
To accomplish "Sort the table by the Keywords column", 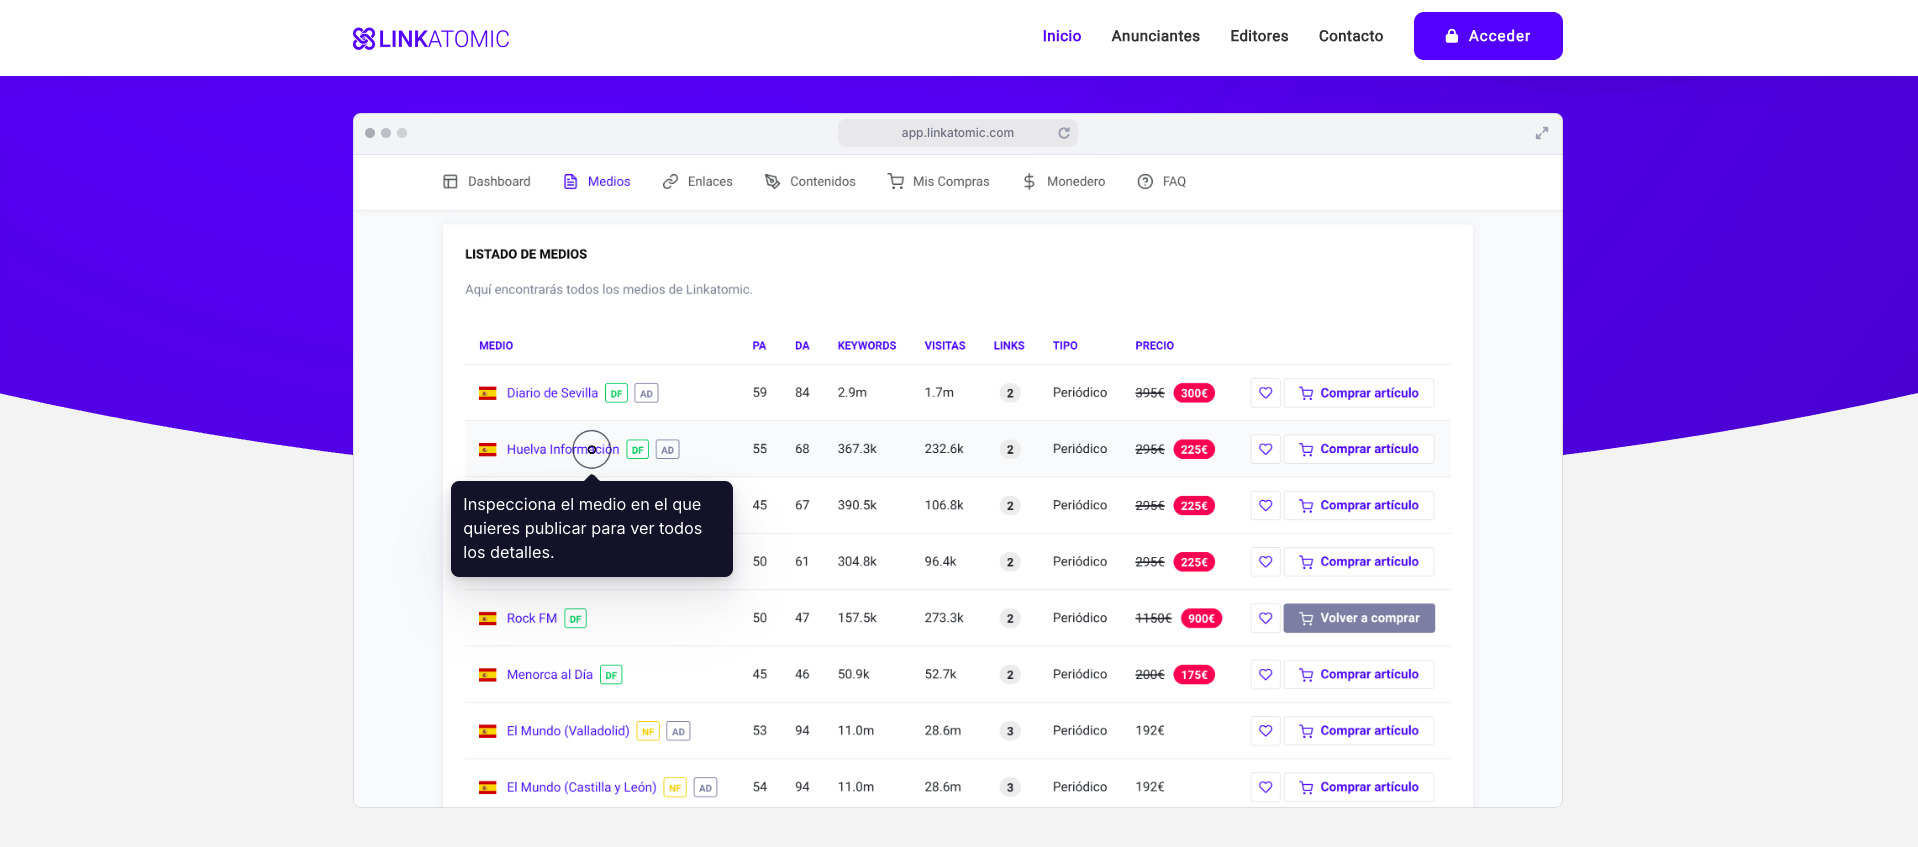I will point(866,346).
